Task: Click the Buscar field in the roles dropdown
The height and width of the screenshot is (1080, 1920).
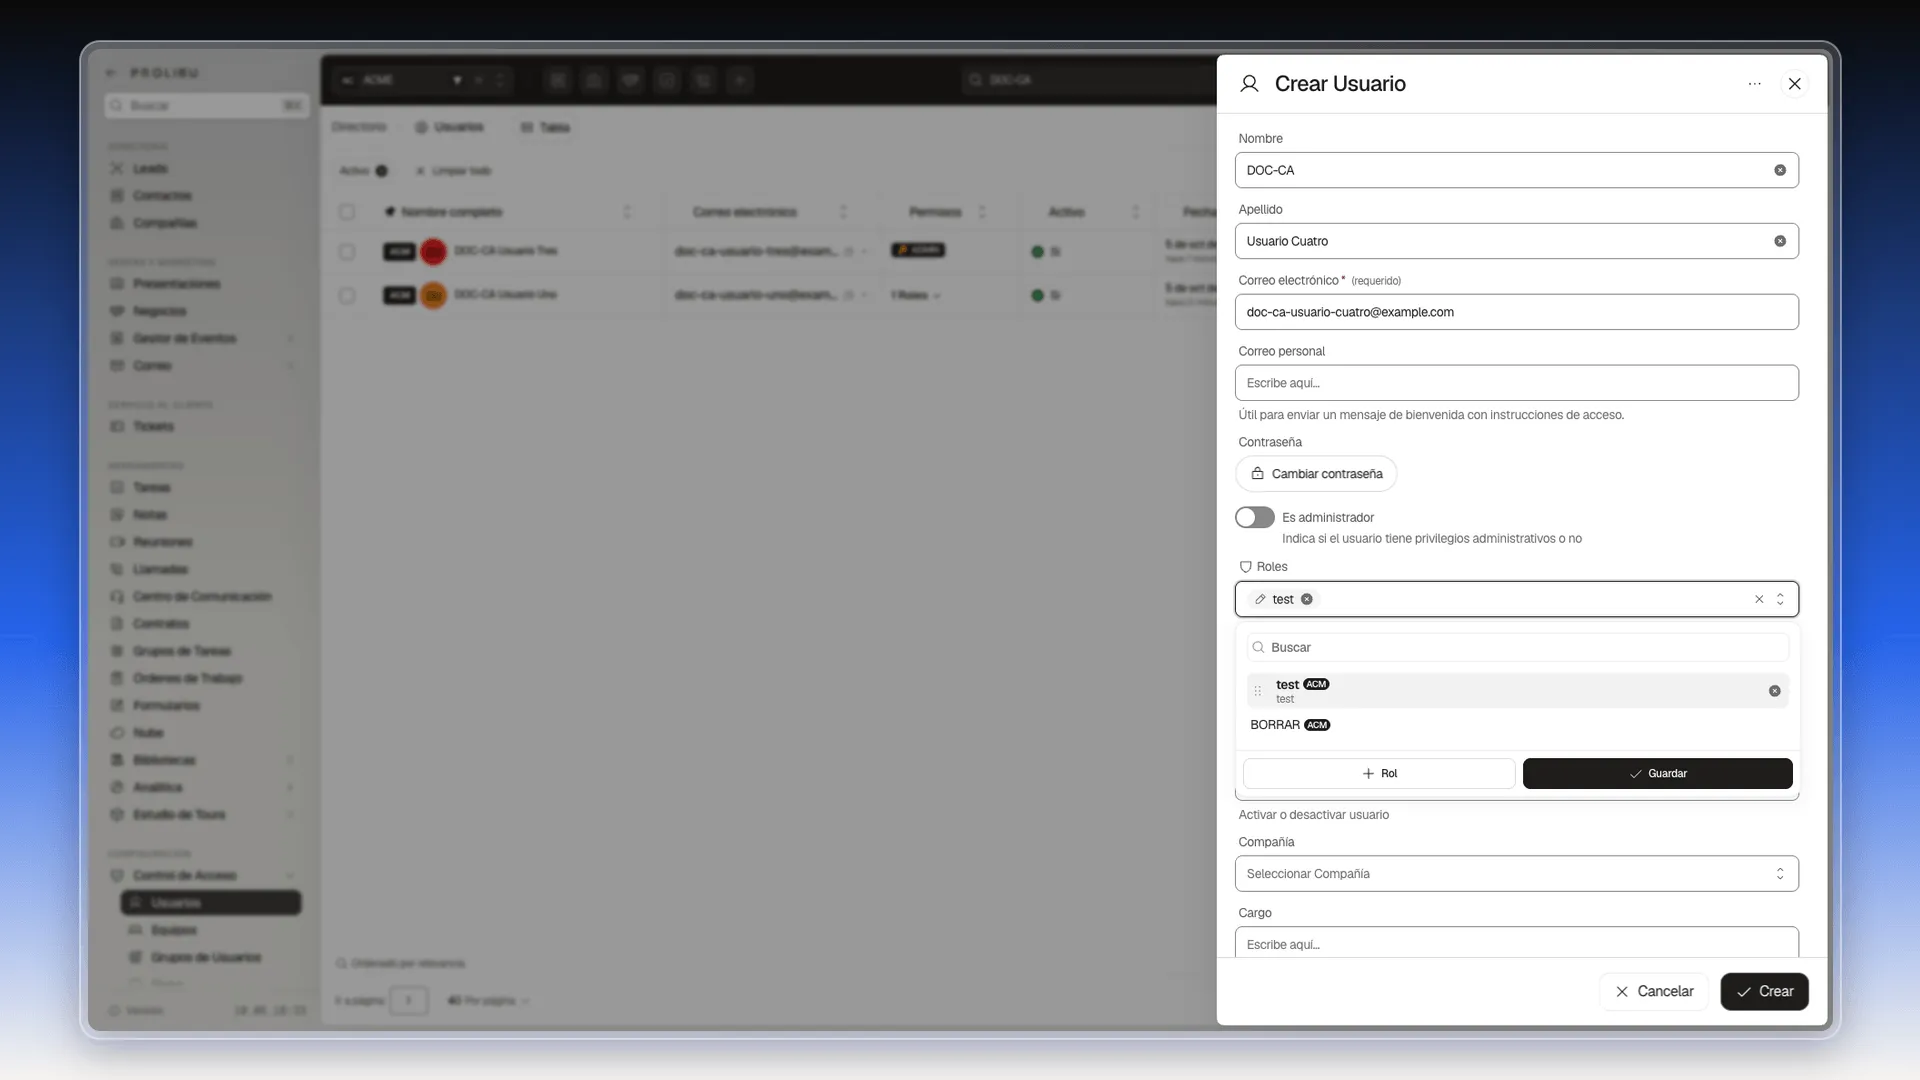Action: pos(1516,648)
